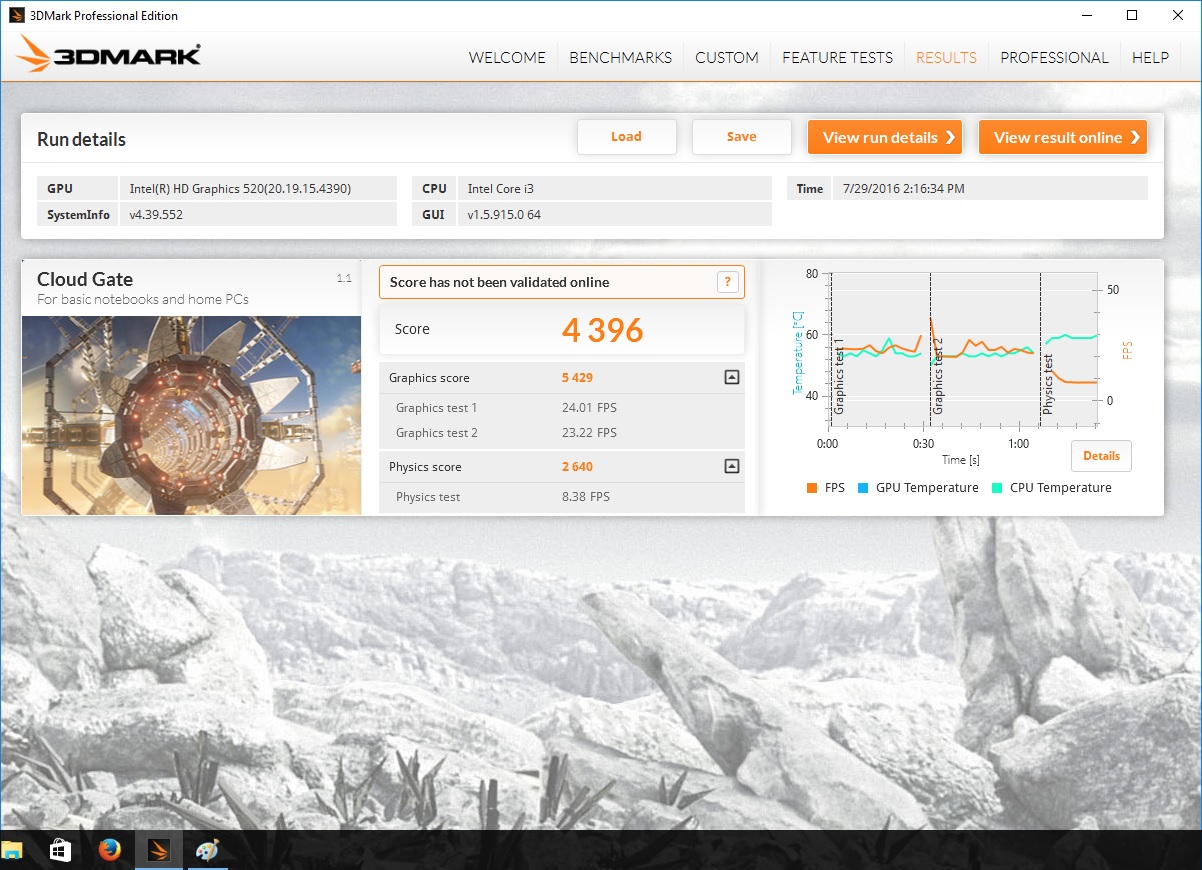Click the Cloud Gate preview thumbnail
Viewport: 1202px width, 870px height.
[x=191, y=414]
